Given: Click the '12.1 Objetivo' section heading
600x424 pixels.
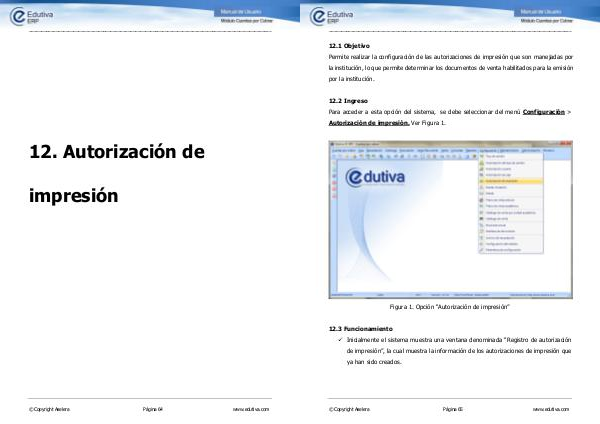Looking at the screenshot, I should [x=349, y=46].
